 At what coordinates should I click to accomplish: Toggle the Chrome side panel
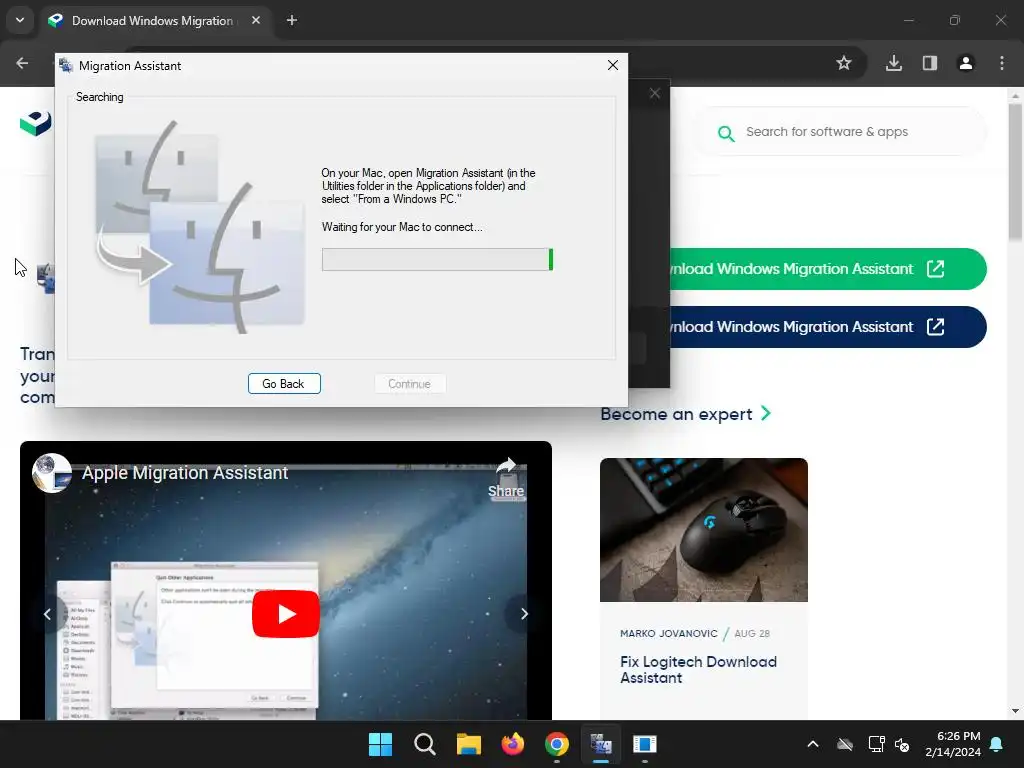pos(930,63)
